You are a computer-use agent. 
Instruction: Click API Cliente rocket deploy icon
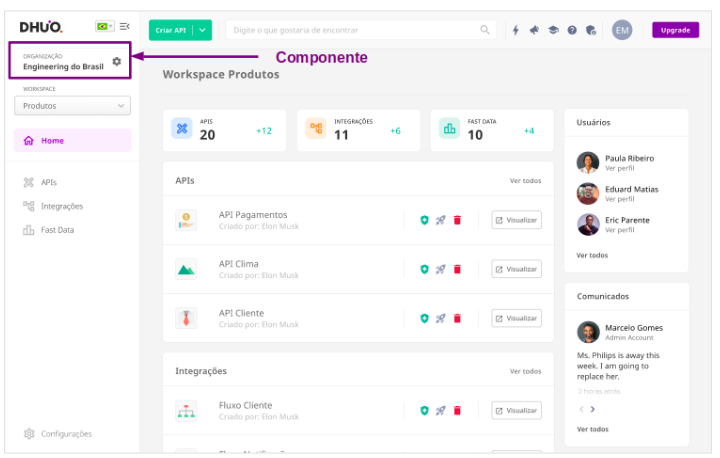[x=440, y=319]
